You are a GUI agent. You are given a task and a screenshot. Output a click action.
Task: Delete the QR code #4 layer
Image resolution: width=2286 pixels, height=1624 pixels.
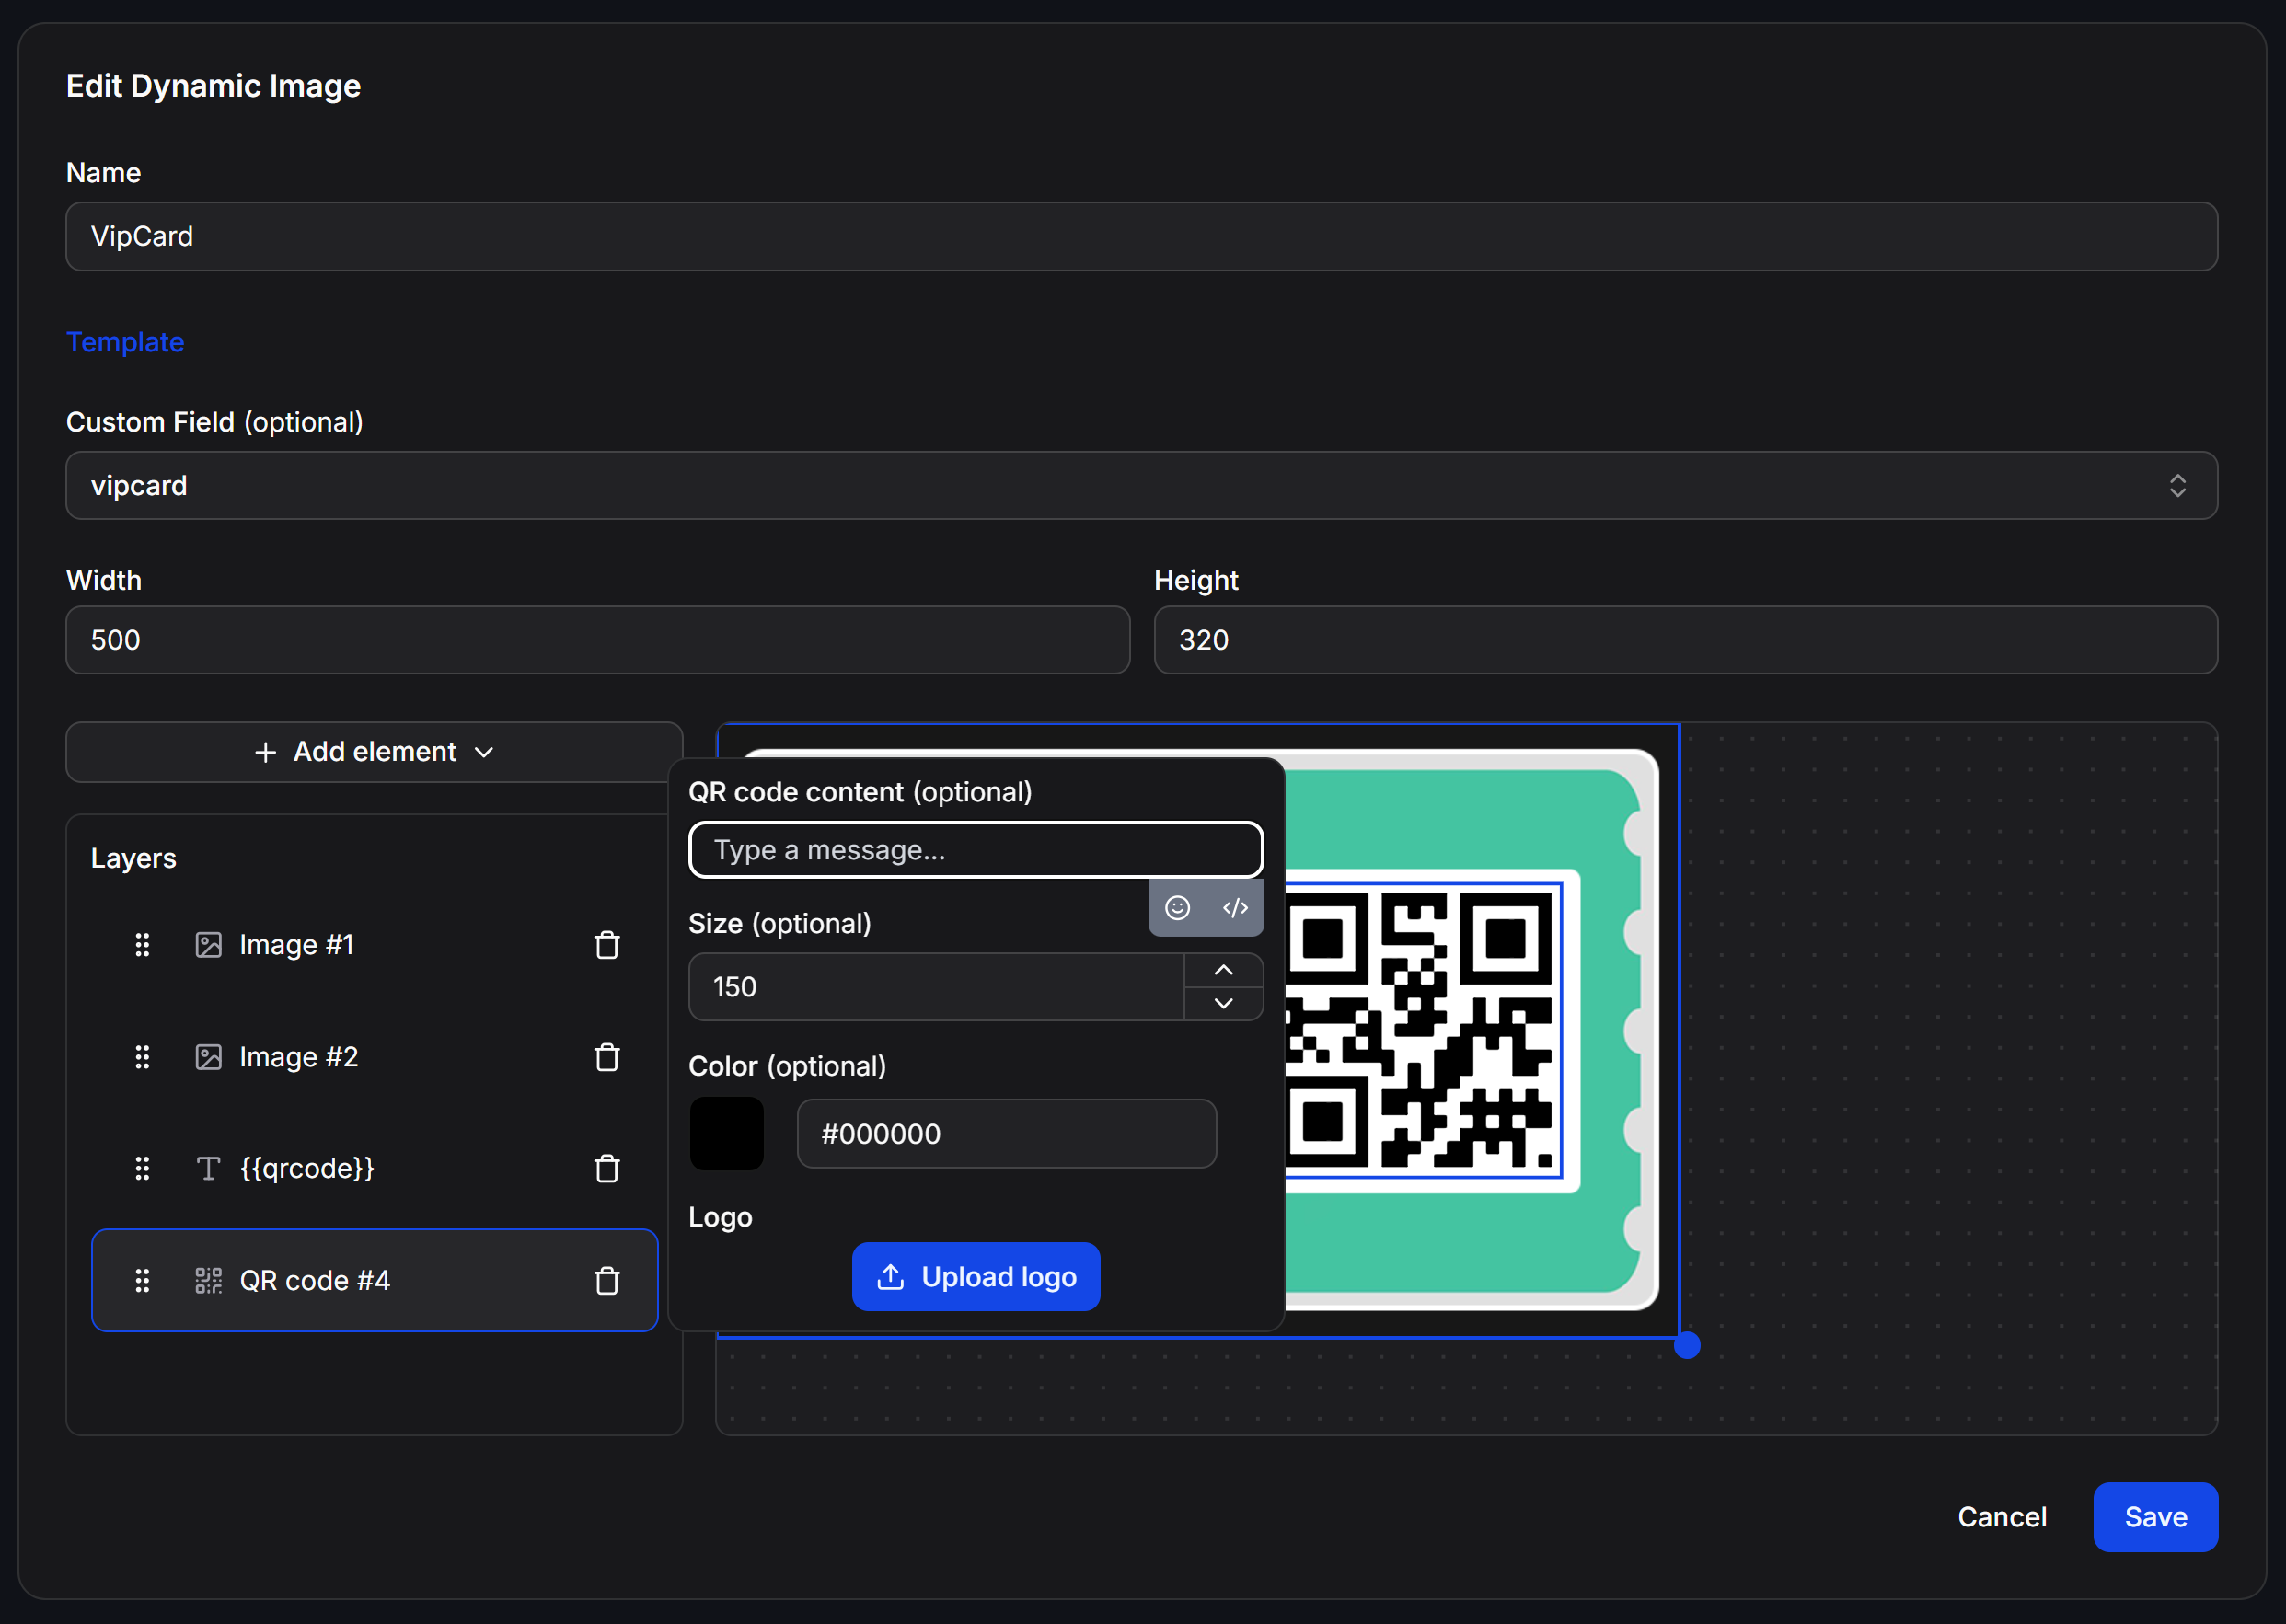coord(607,1280)
